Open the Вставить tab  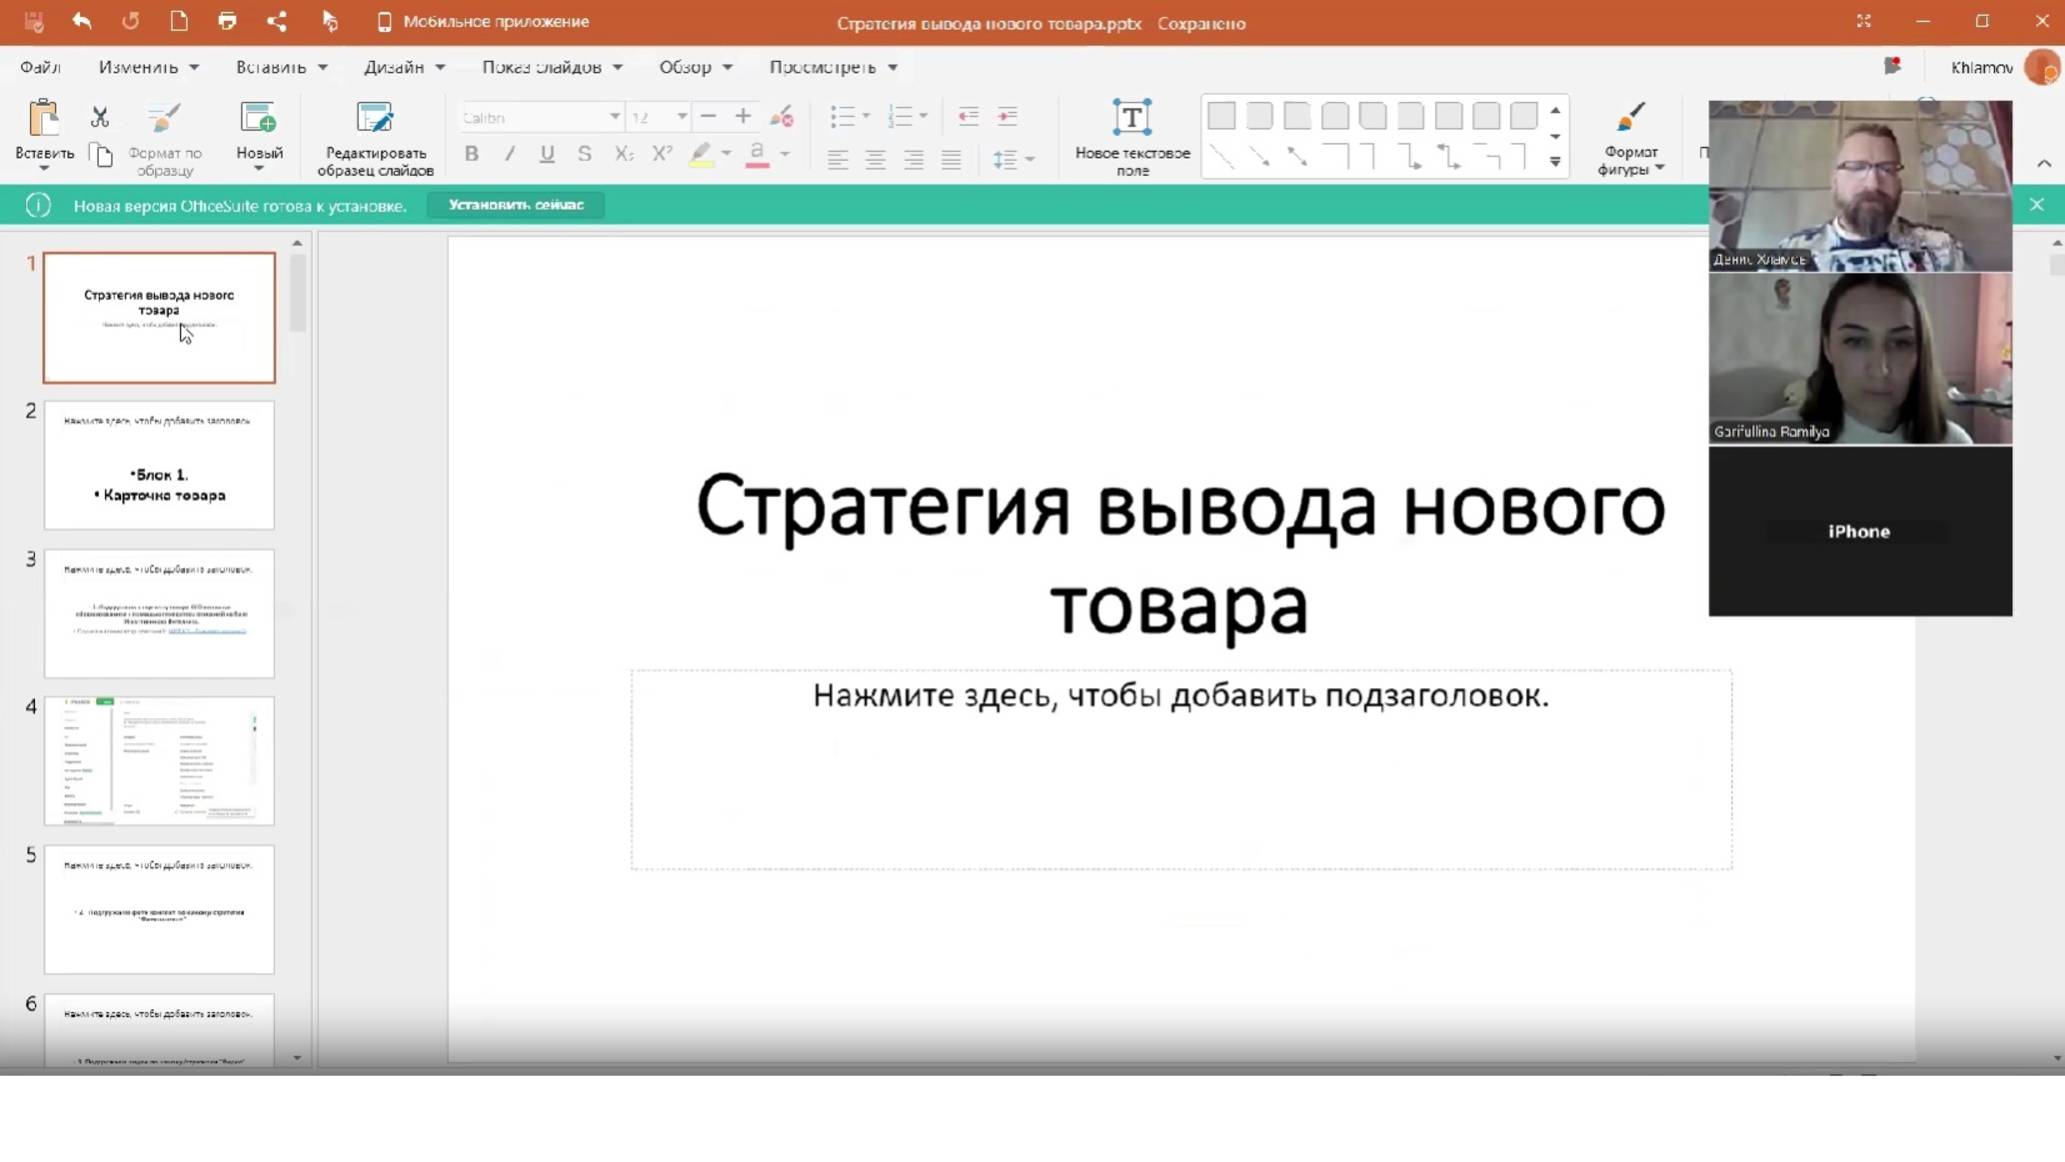click(x=281, y=67)
